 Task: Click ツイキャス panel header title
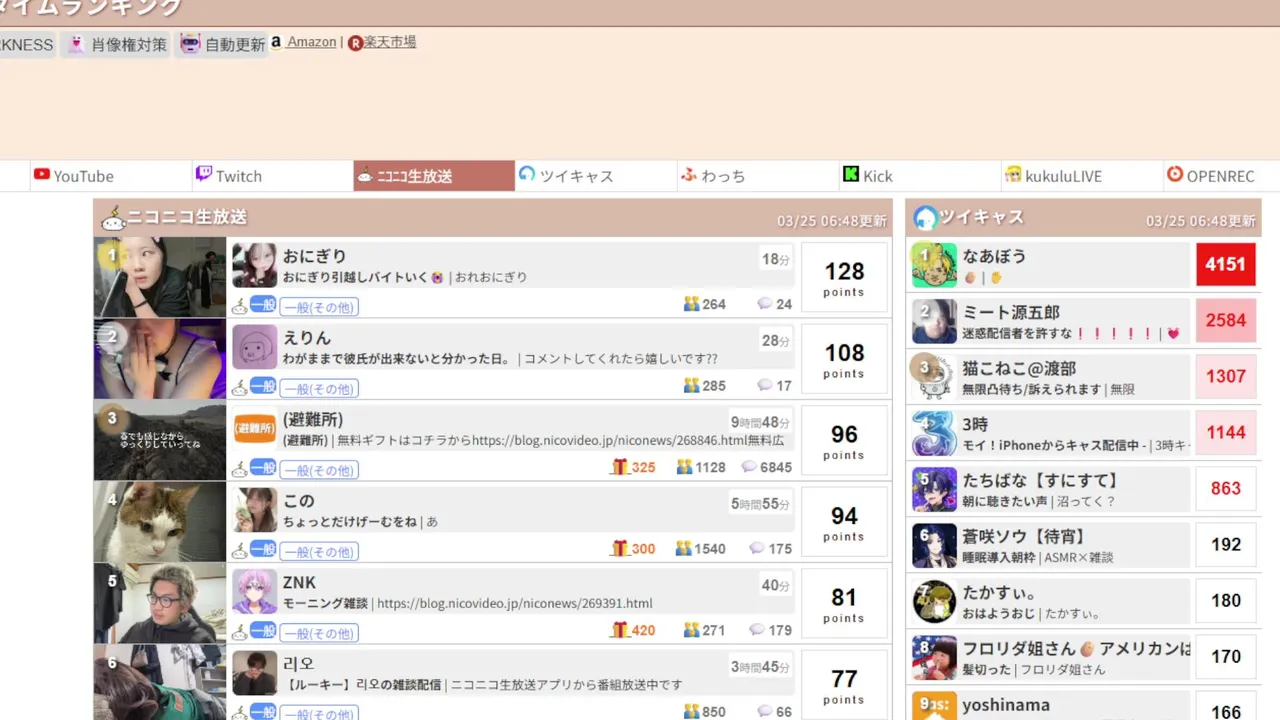981,217
